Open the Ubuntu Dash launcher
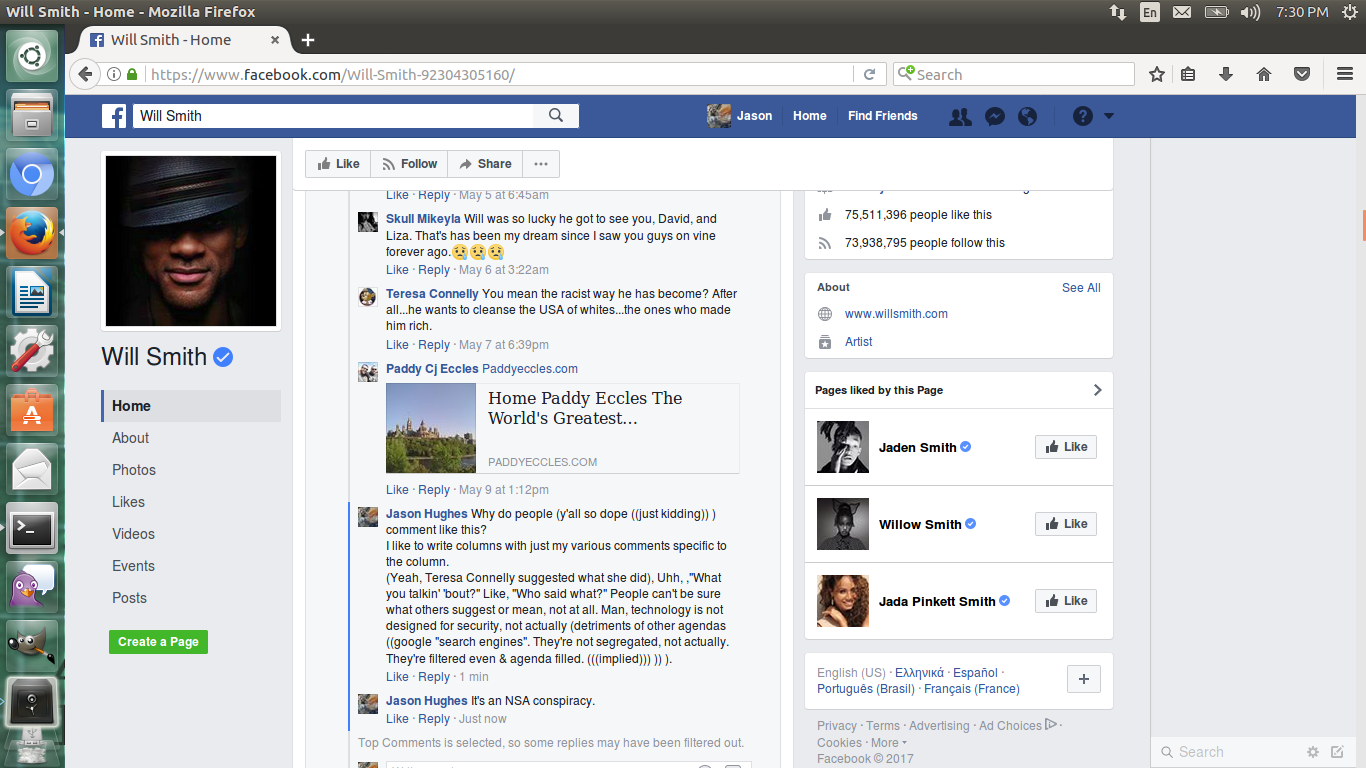1366x768 pixels. 32,56
